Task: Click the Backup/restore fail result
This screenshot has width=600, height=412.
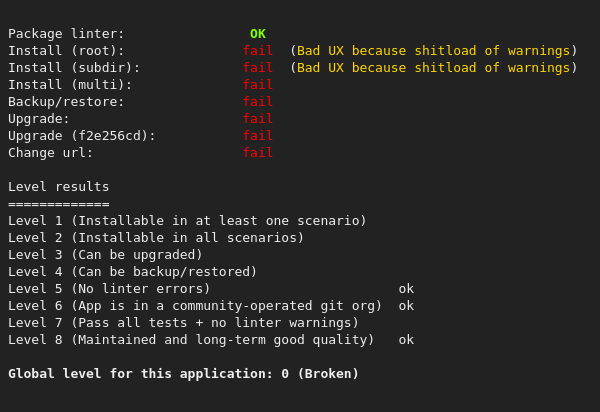Action: pos(258,102)
